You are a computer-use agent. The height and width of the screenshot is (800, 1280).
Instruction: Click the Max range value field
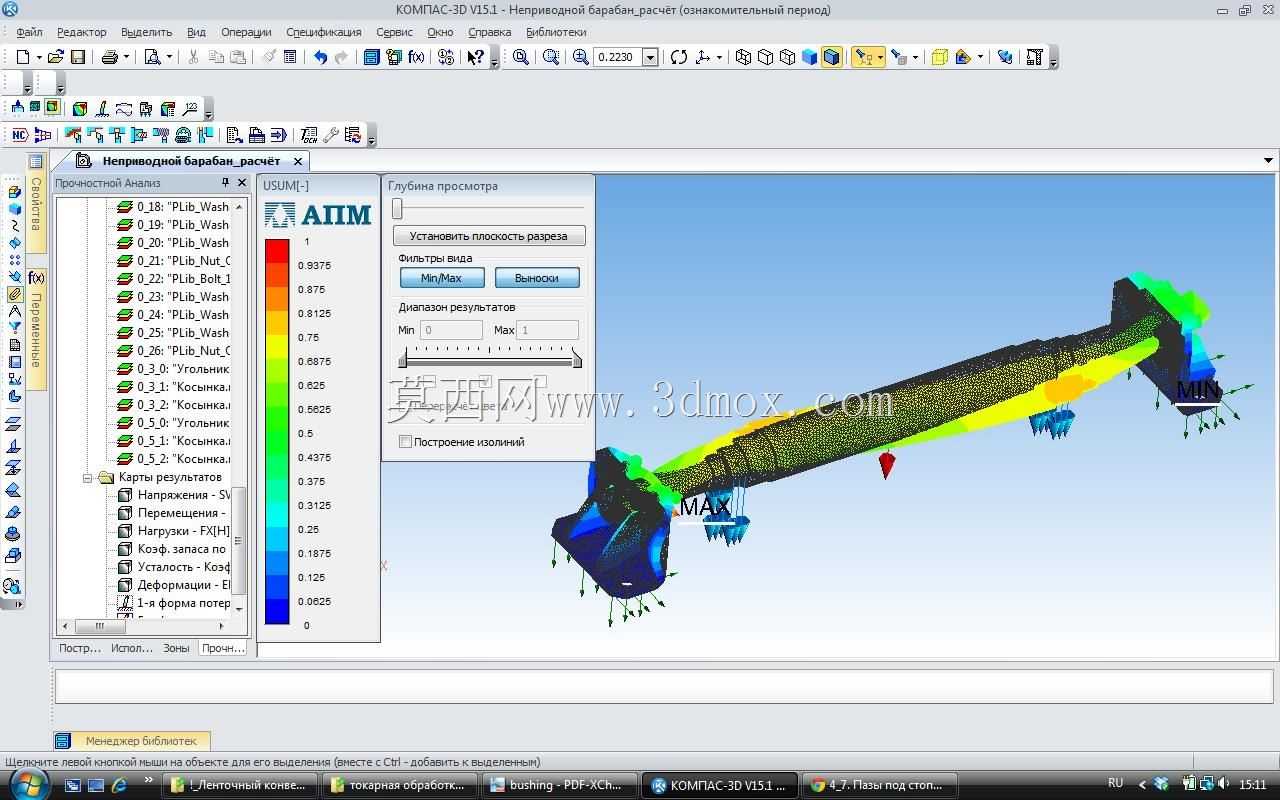coord(547,330)
